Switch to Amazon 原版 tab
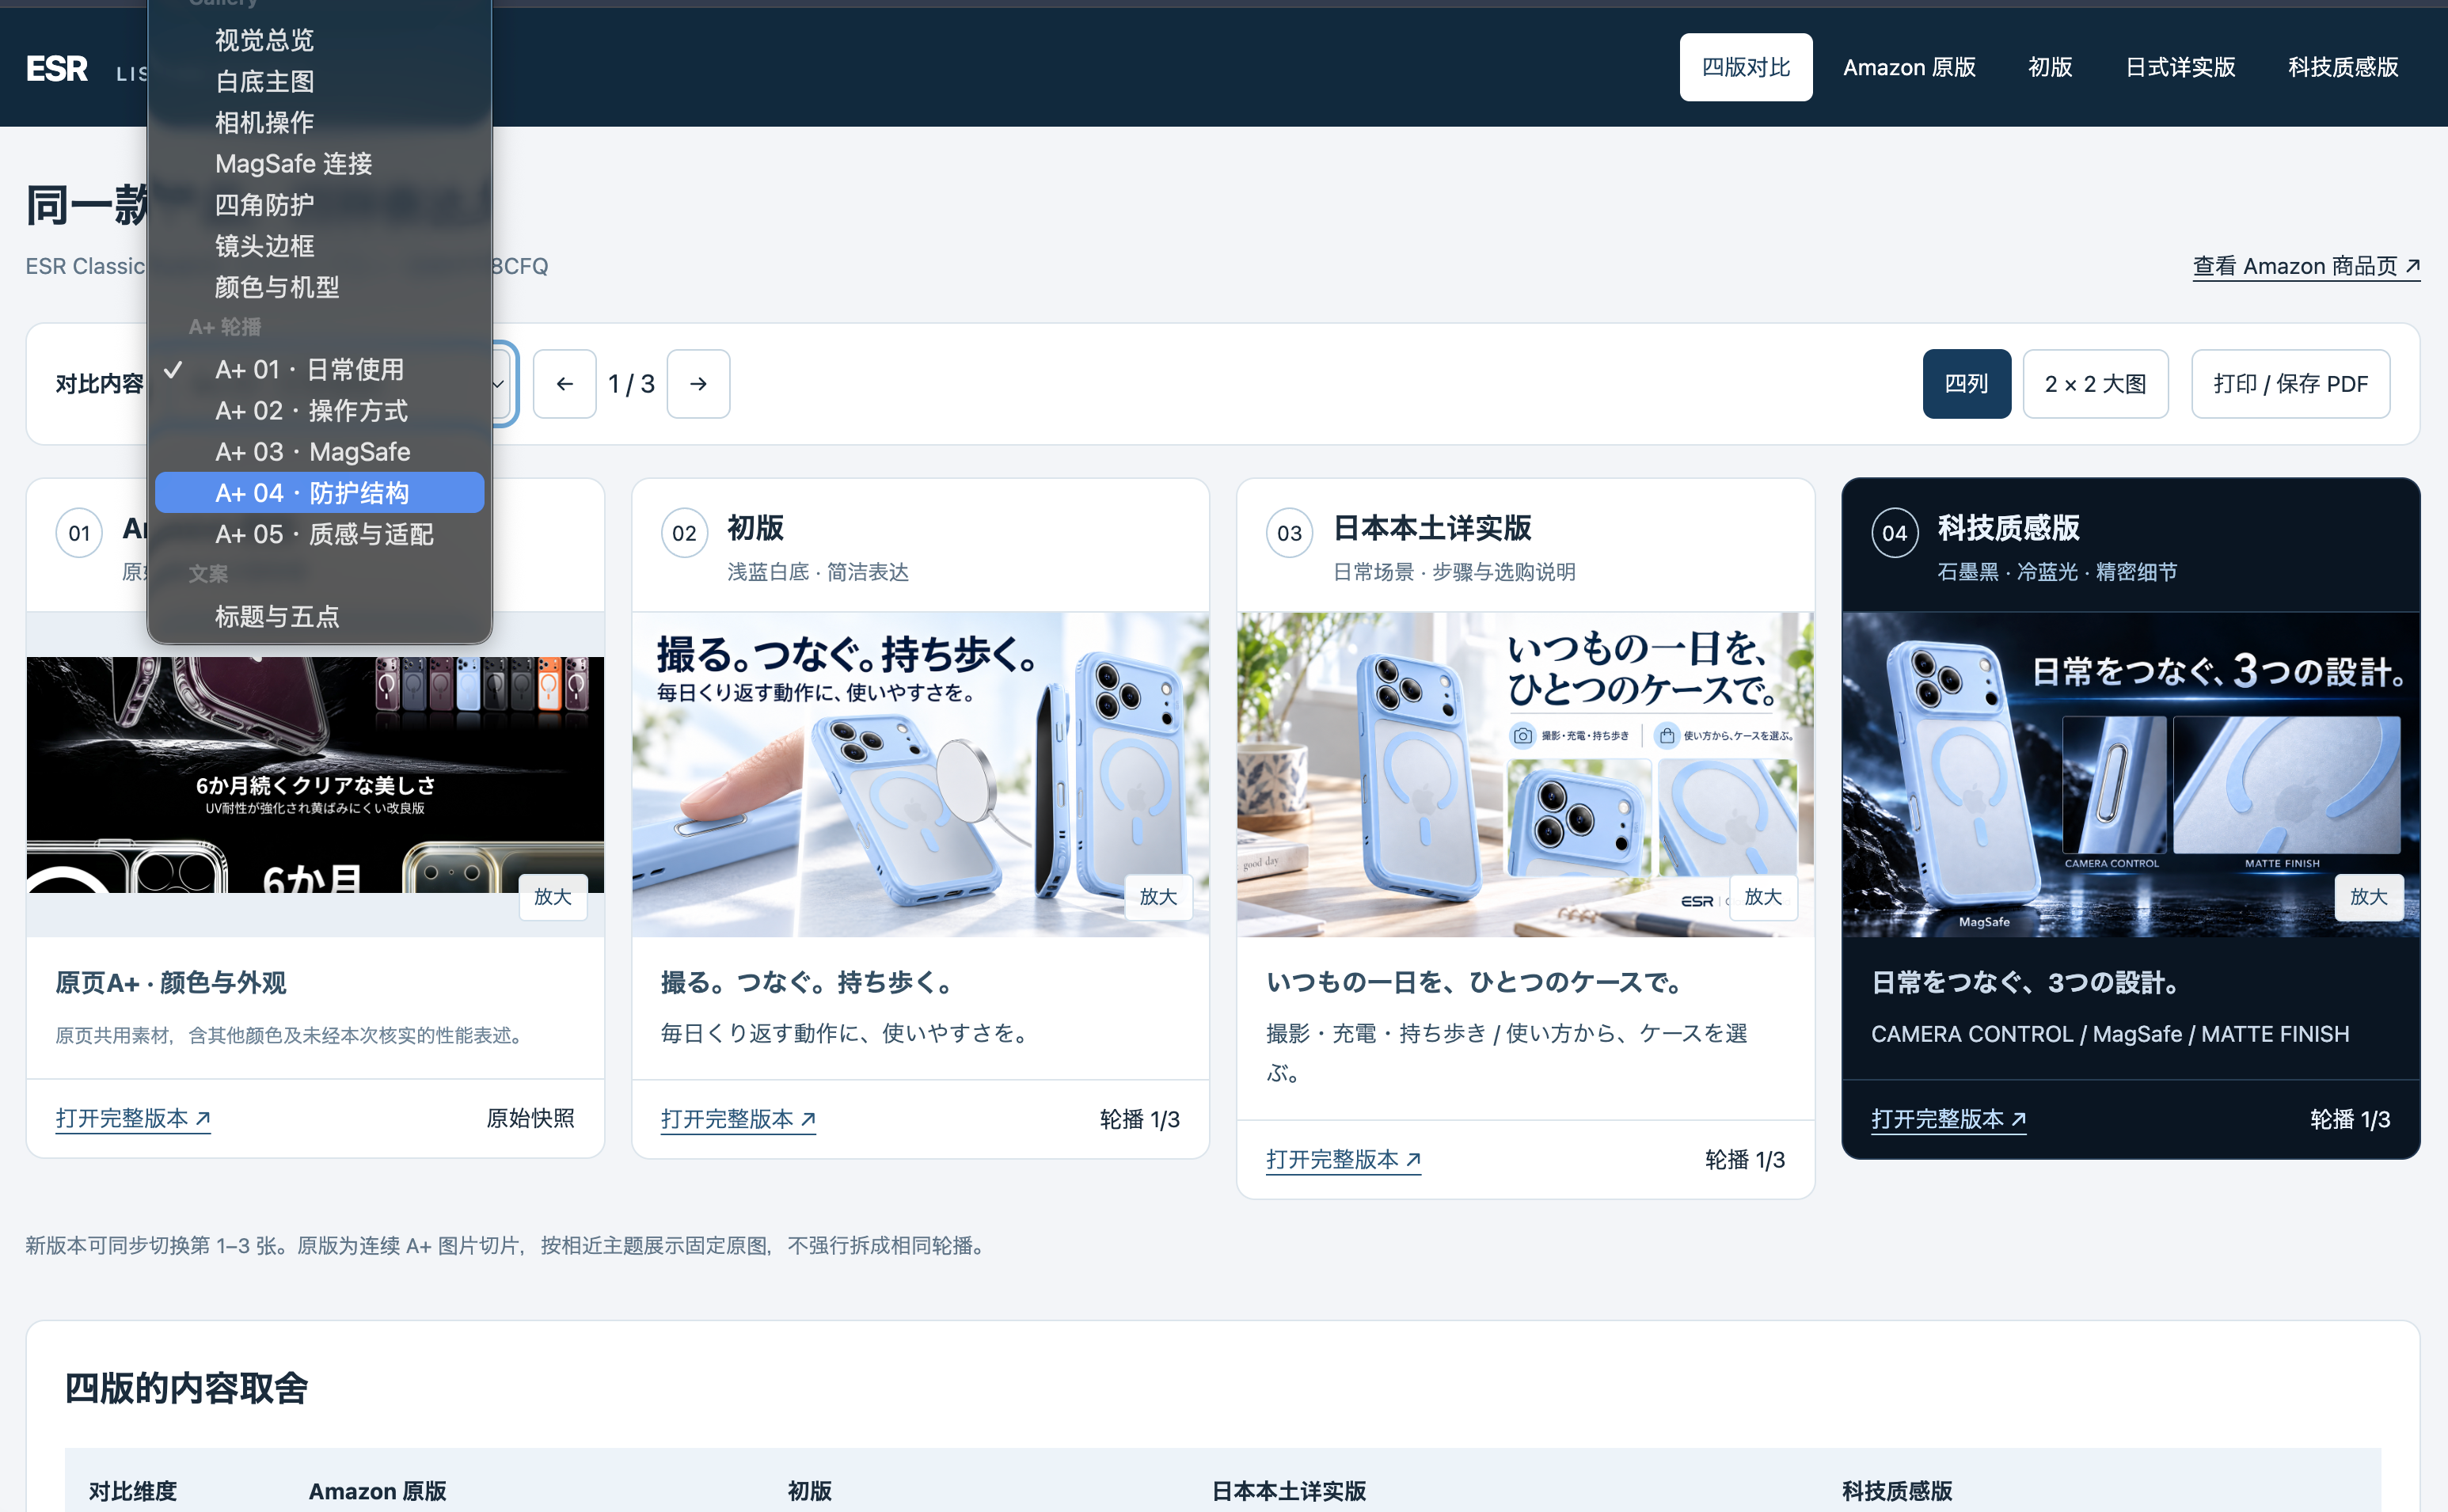This screenshot has width=2448, height=1512. (1909, 68)
